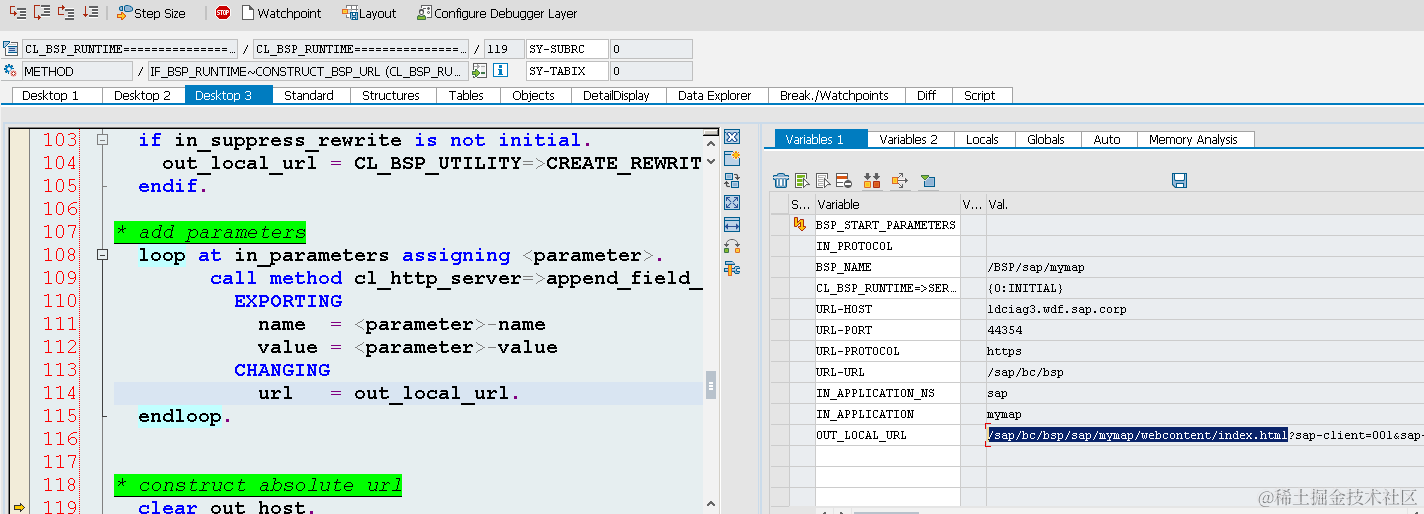1424x514 pixels.
Task: Click the source editor vertical scrollbar handle
Action: coord(711,384)
